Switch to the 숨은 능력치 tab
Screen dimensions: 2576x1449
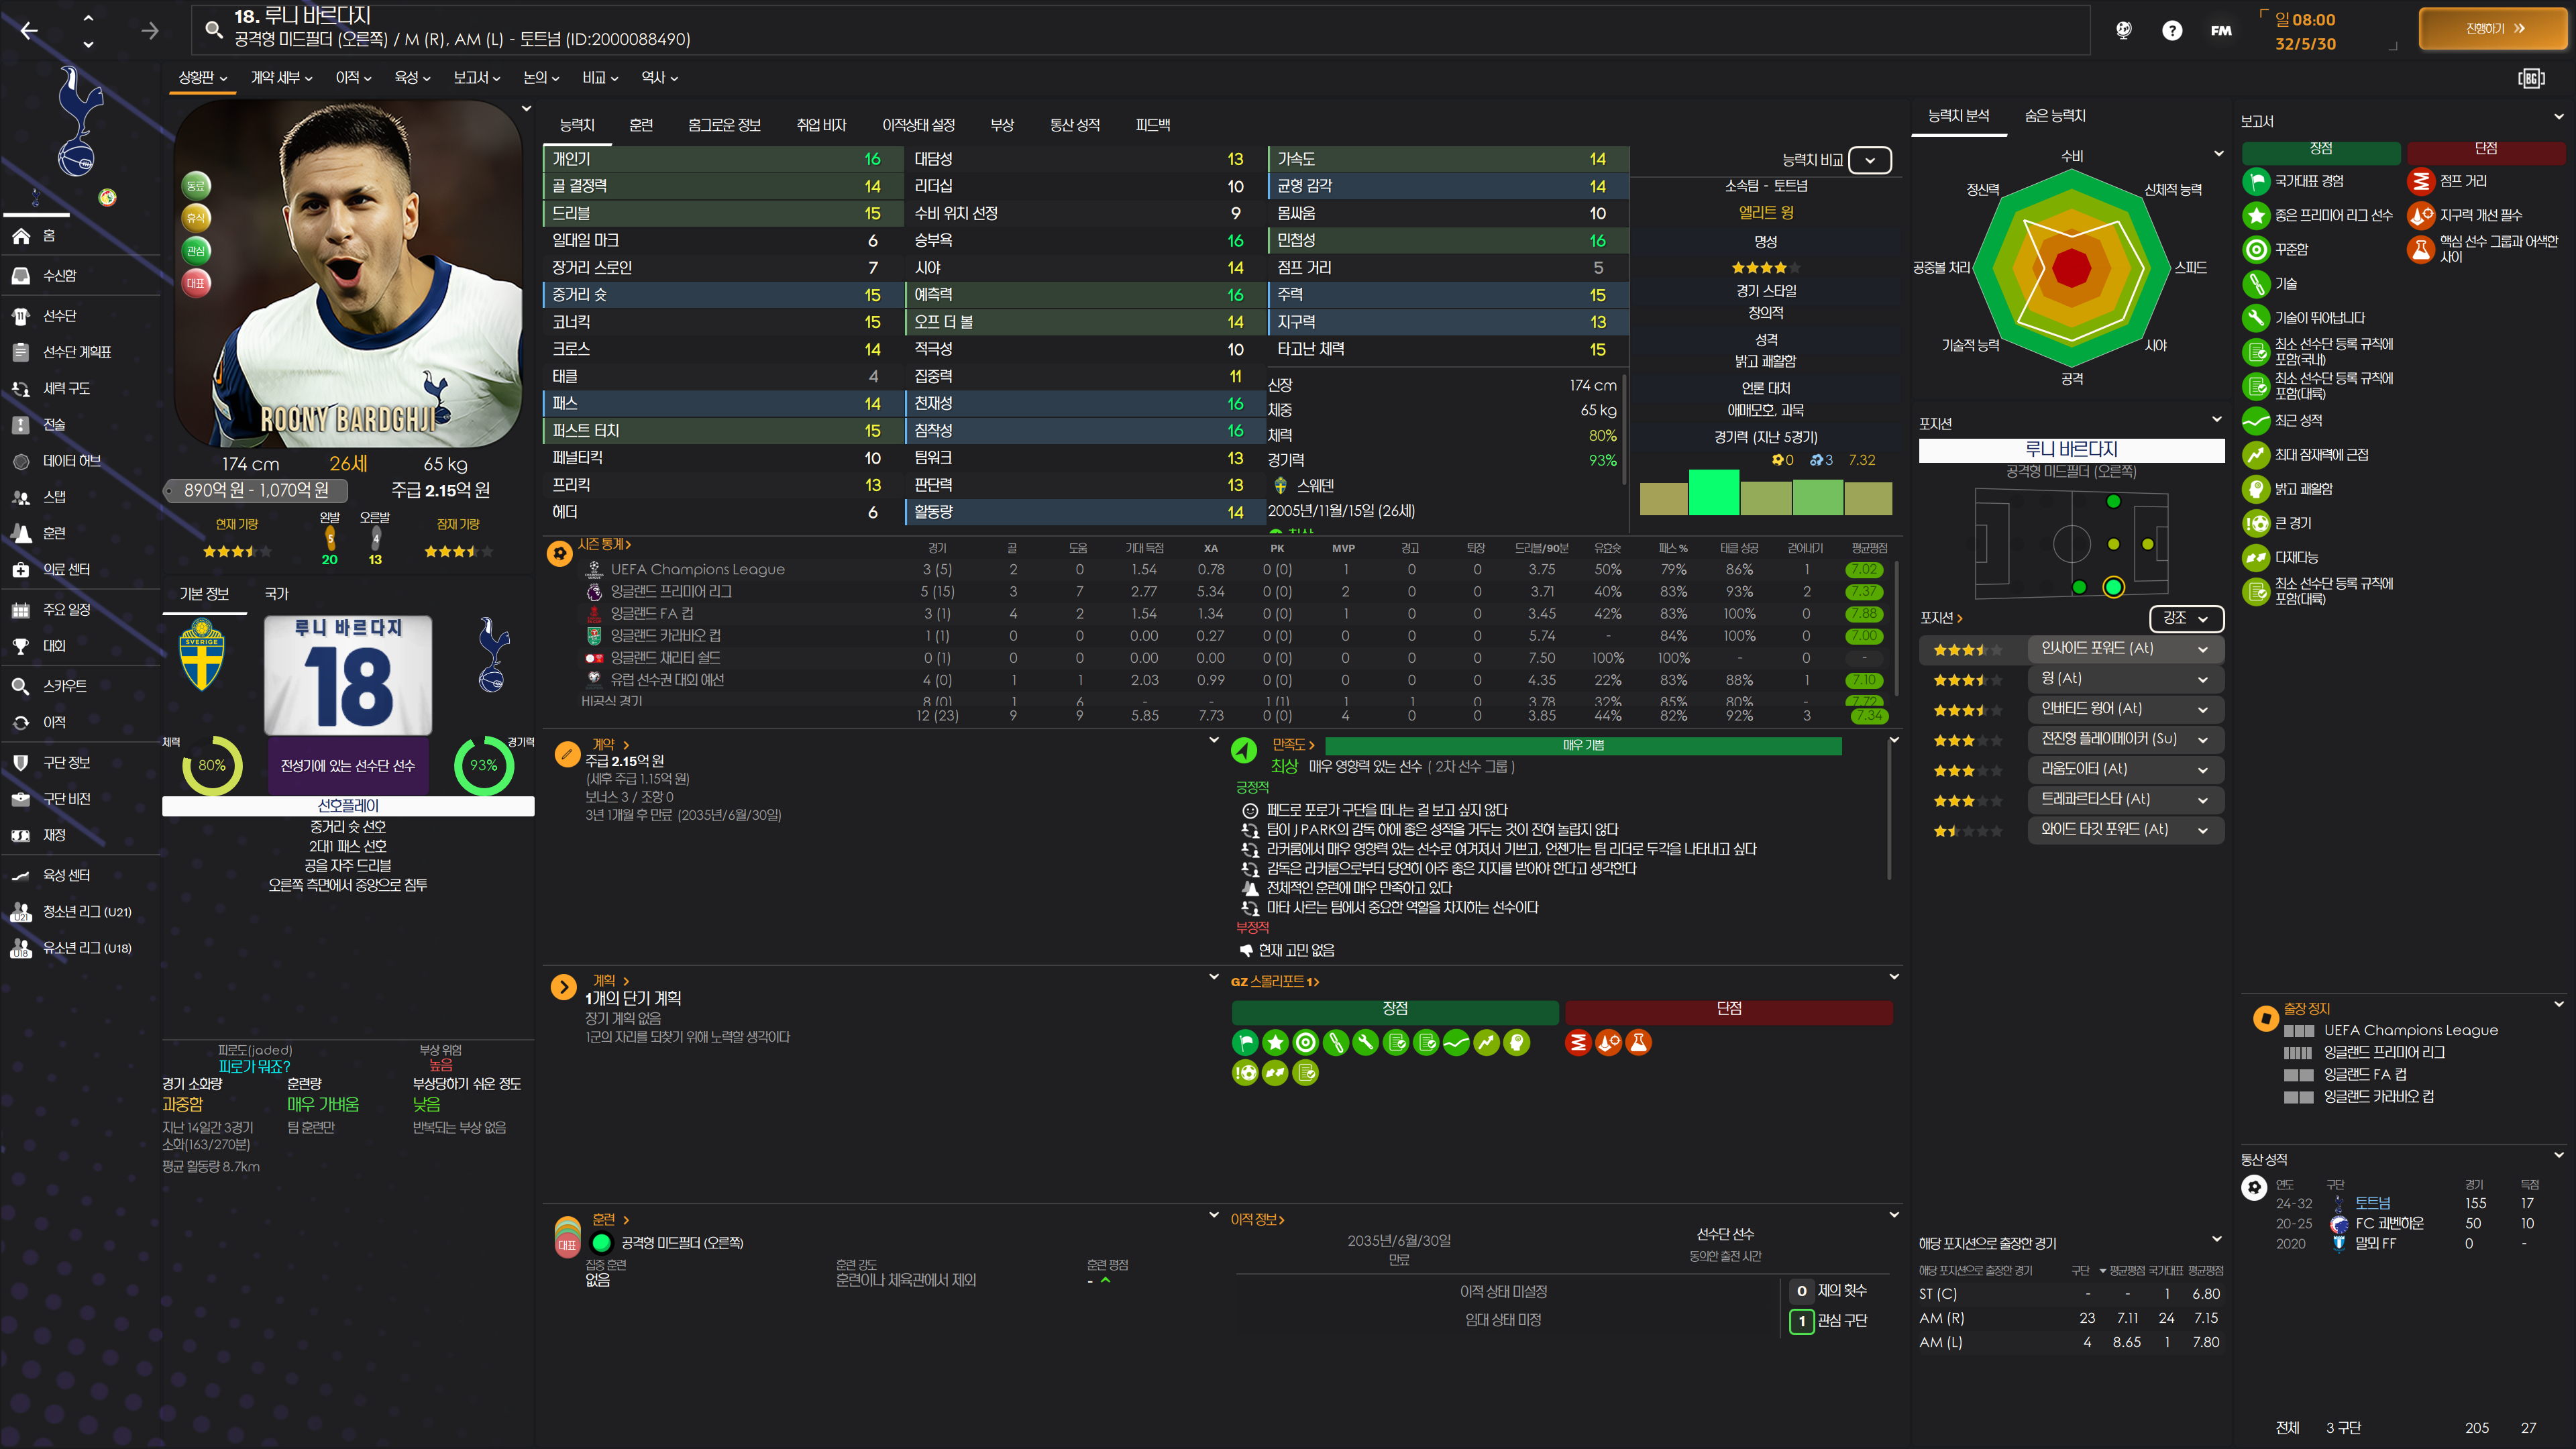point(2054,116)
